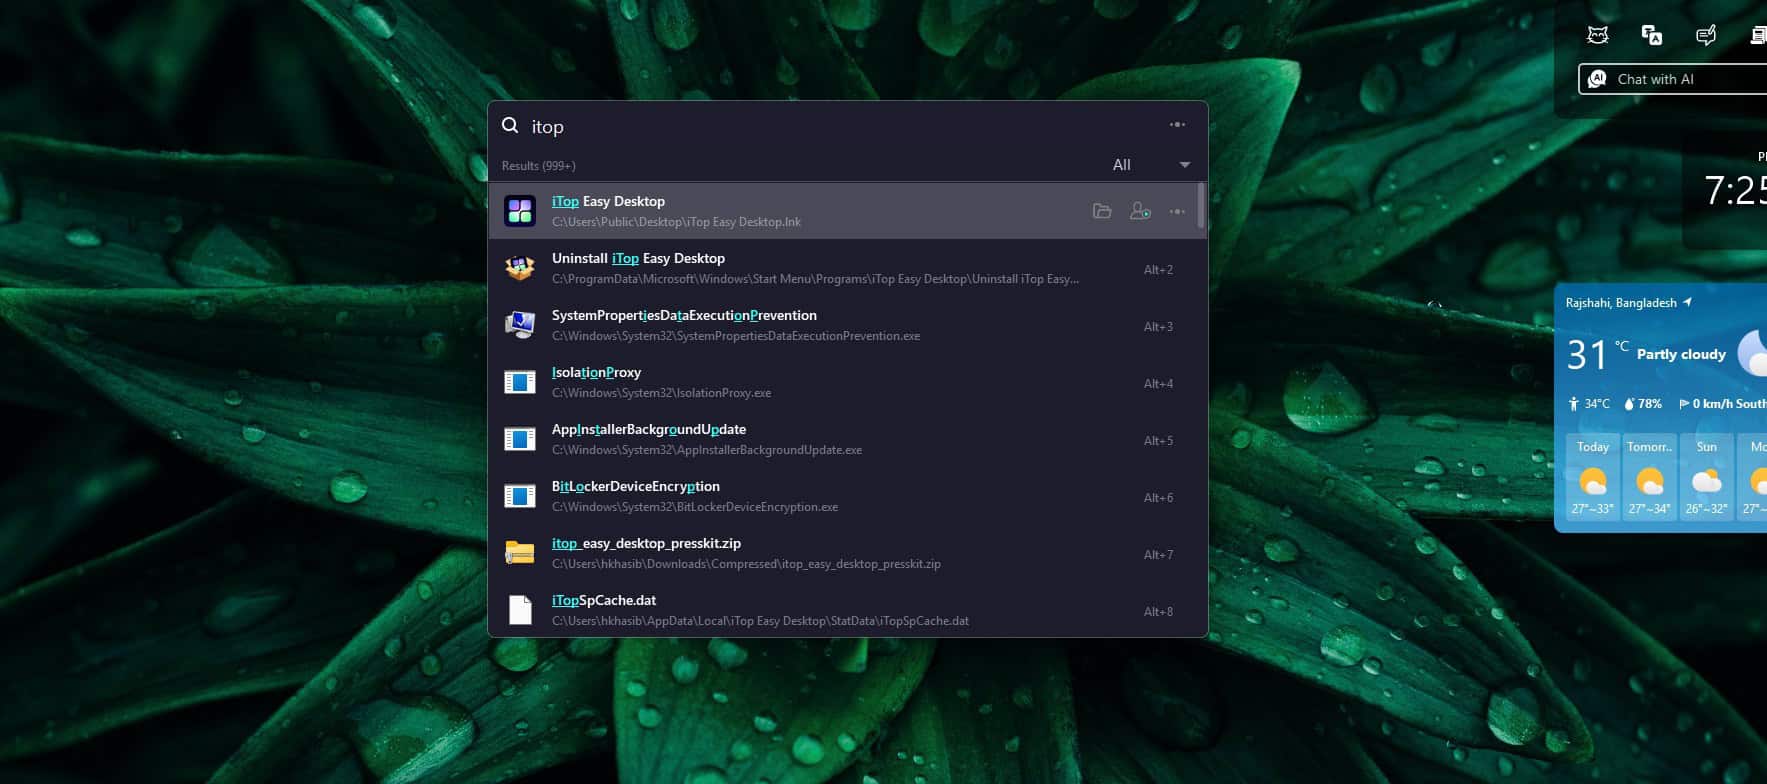Click the Alt+8 shortcut label

pos(1158,611)
